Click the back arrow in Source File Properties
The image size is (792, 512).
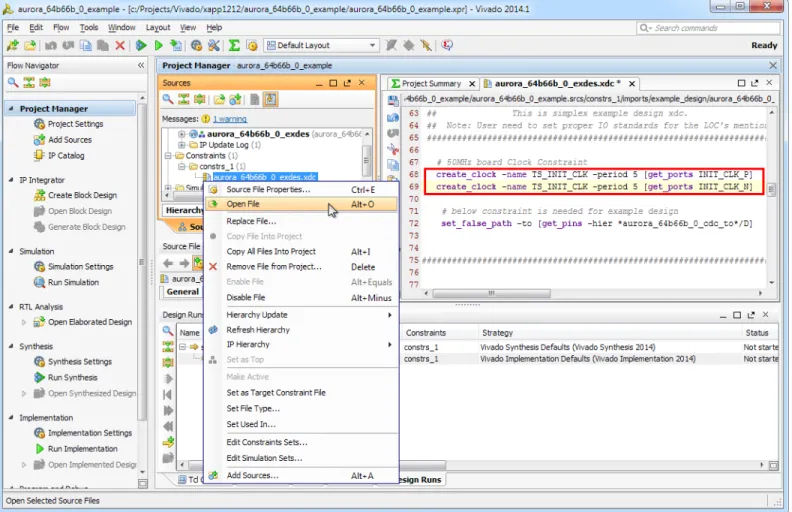tap(168, 263)
